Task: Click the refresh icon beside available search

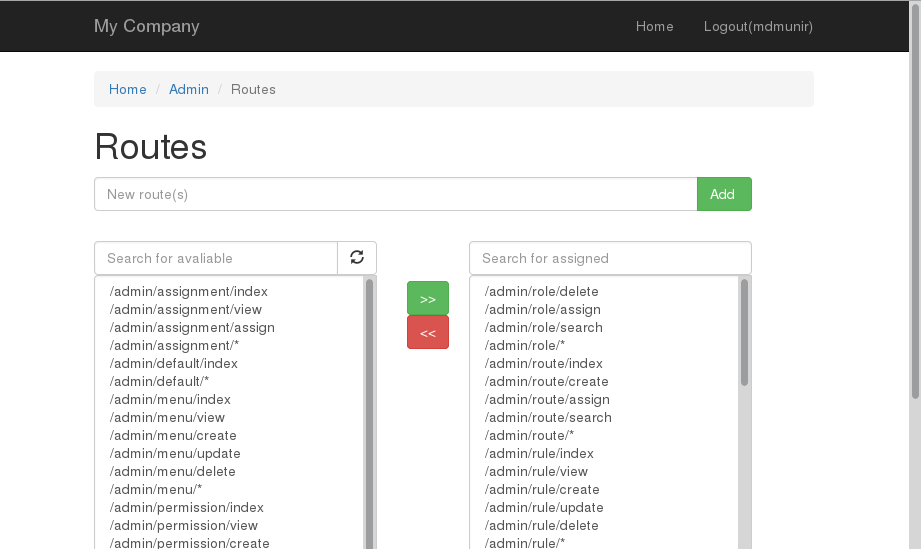Action: click(357, 258)
